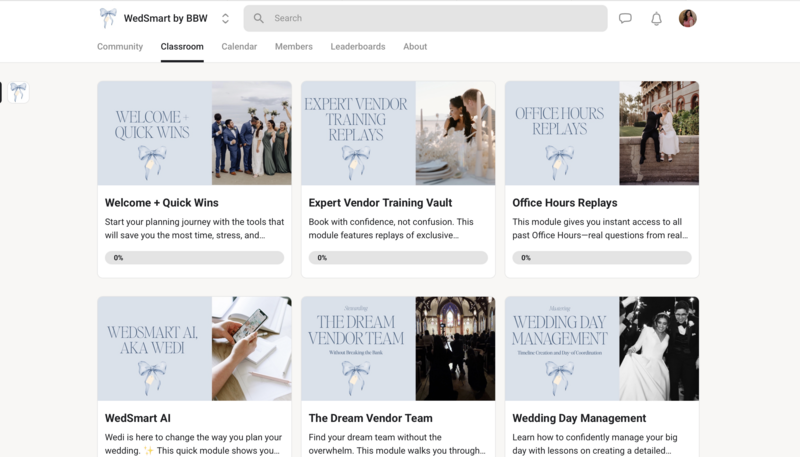Open the Members tab

pyautogui.click(x=294, y=47)
